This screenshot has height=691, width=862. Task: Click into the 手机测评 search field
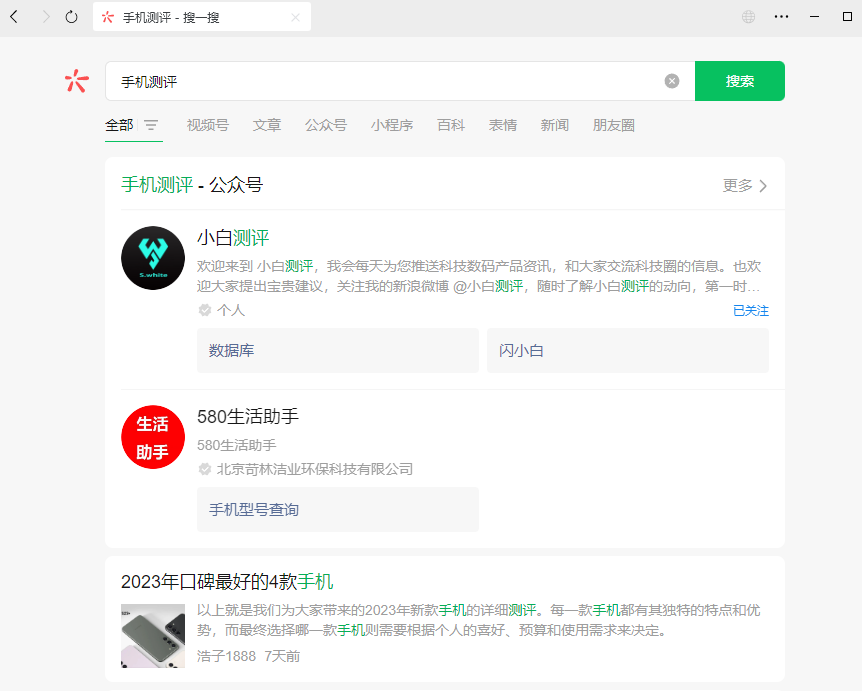tap(383, 81)
